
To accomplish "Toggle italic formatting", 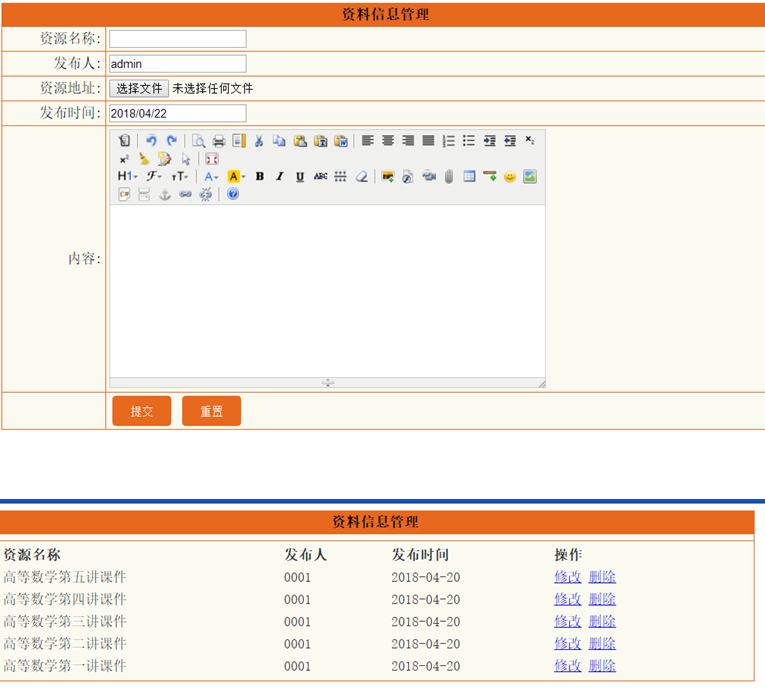I will (x=280, y=176).
